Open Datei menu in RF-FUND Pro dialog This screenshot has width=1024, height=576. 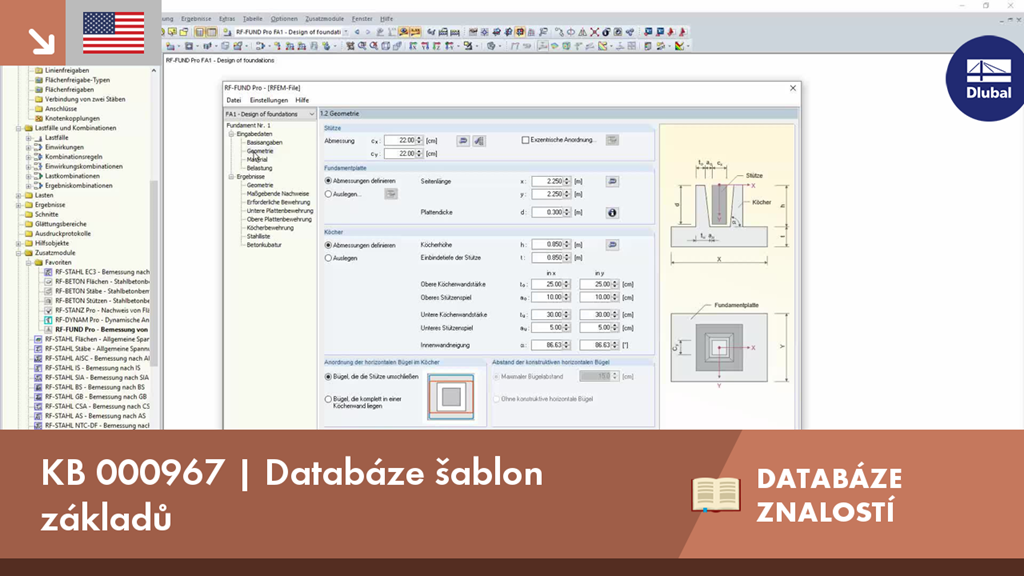tap(234, 101)
